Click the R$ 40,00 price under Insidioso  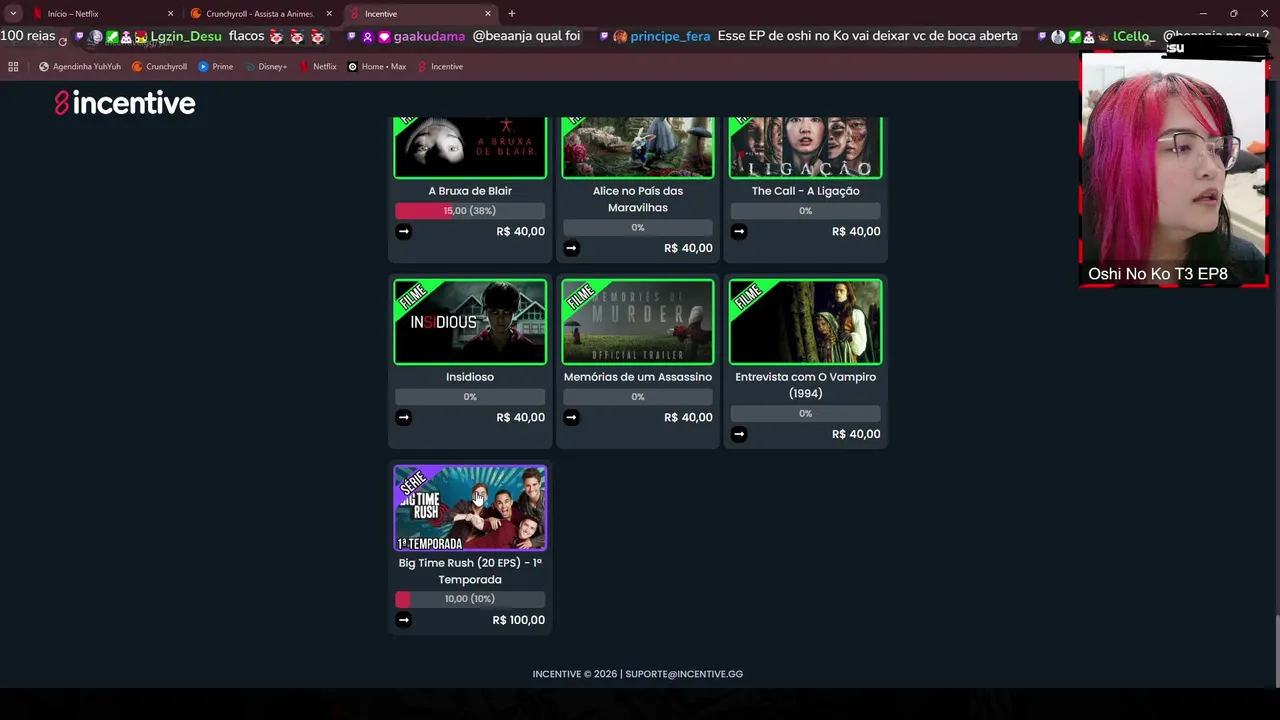pyautogui.click(x=521, y=417)
